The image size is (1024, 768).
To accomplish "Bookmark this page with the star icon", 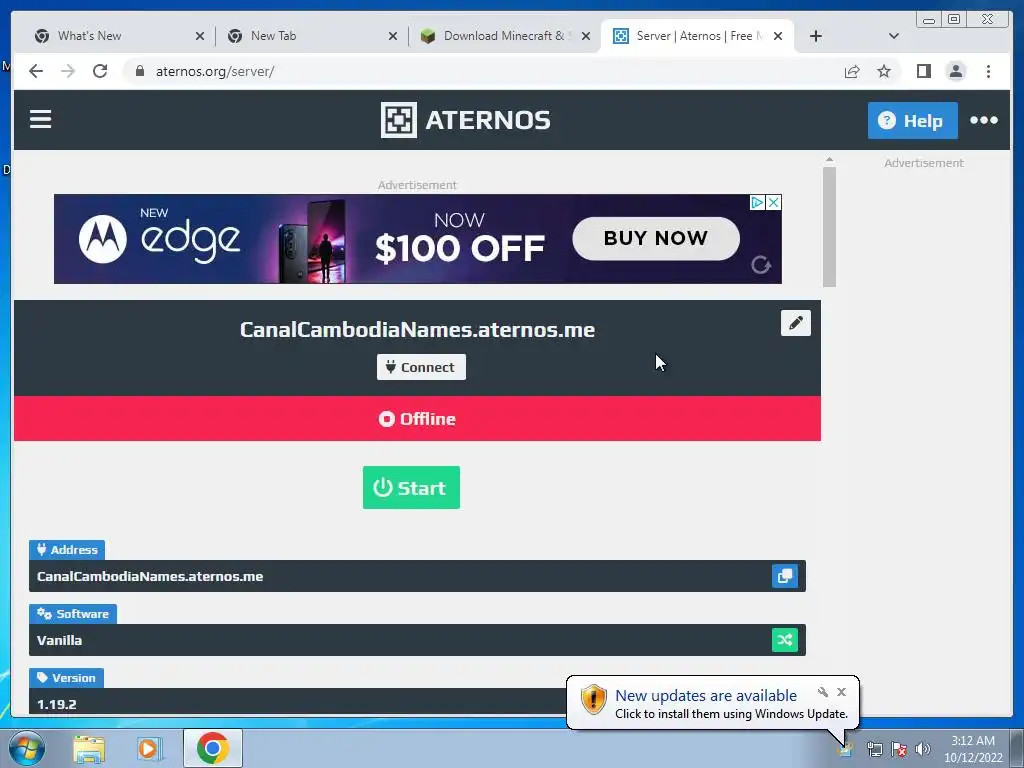I will point(884,71).
